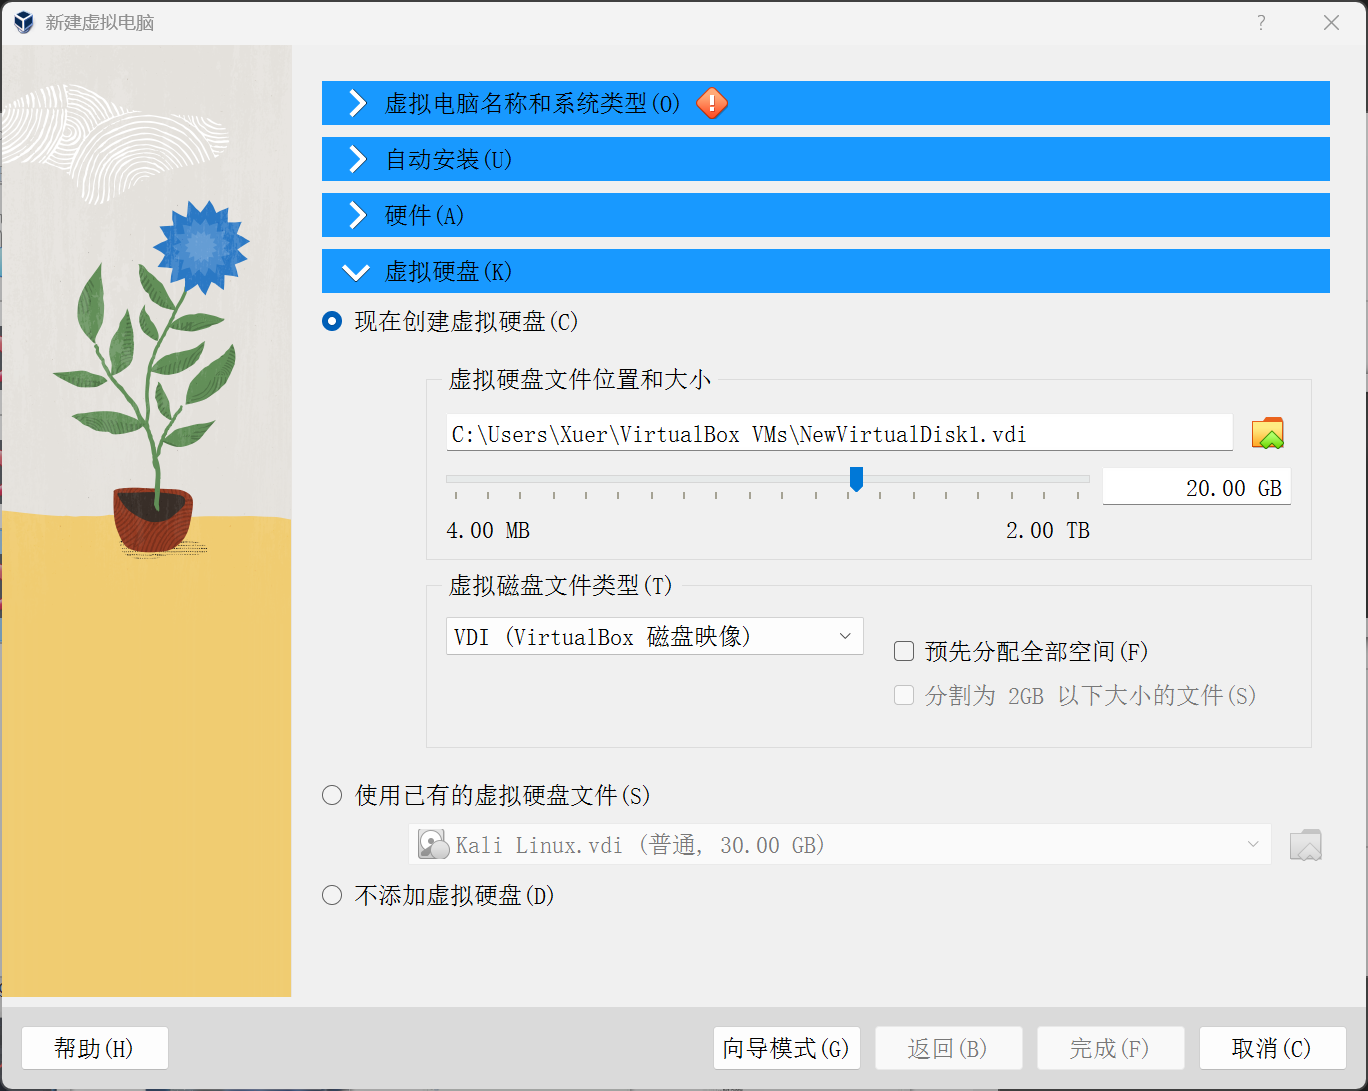The image size is (1368, 1091).
Task: Click the chevron on the 硬件(A) section
Action: (356, 215)
